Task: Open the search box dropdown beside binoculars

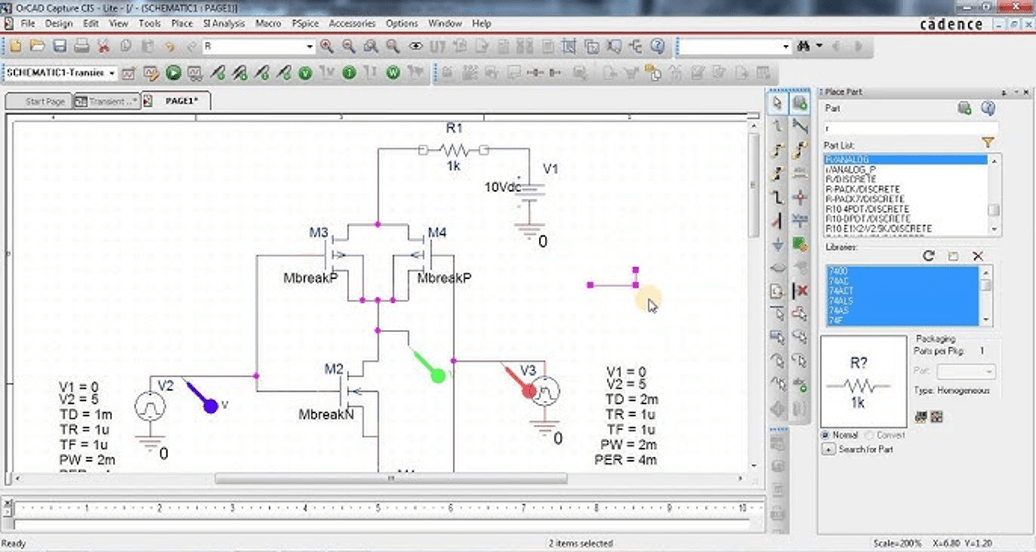Action: pyautogui.click(x=786, y=46)
